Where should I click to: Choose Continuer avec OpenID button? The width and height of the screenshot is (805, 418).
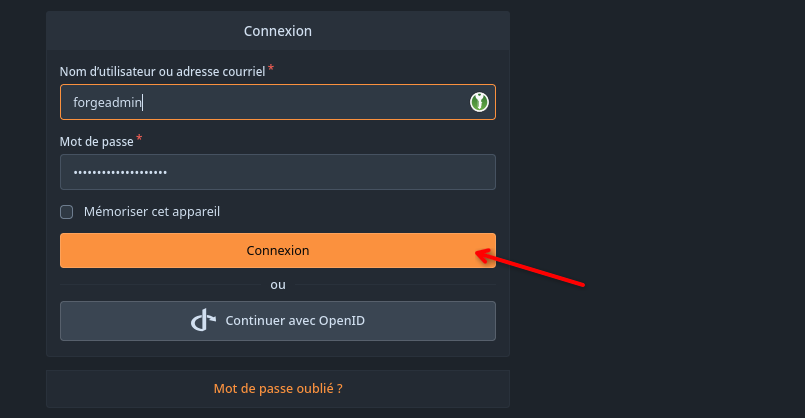click(278, 320)
